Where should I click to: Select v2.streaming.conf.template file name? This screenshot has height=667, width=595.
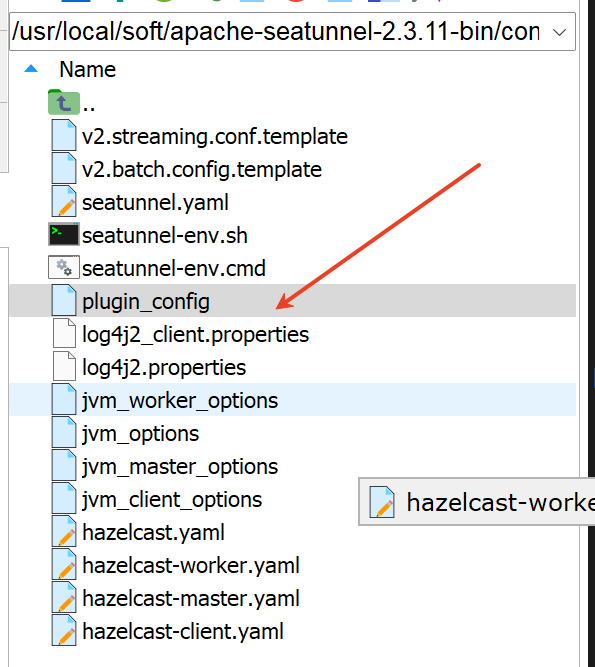[x=215, y=137]
